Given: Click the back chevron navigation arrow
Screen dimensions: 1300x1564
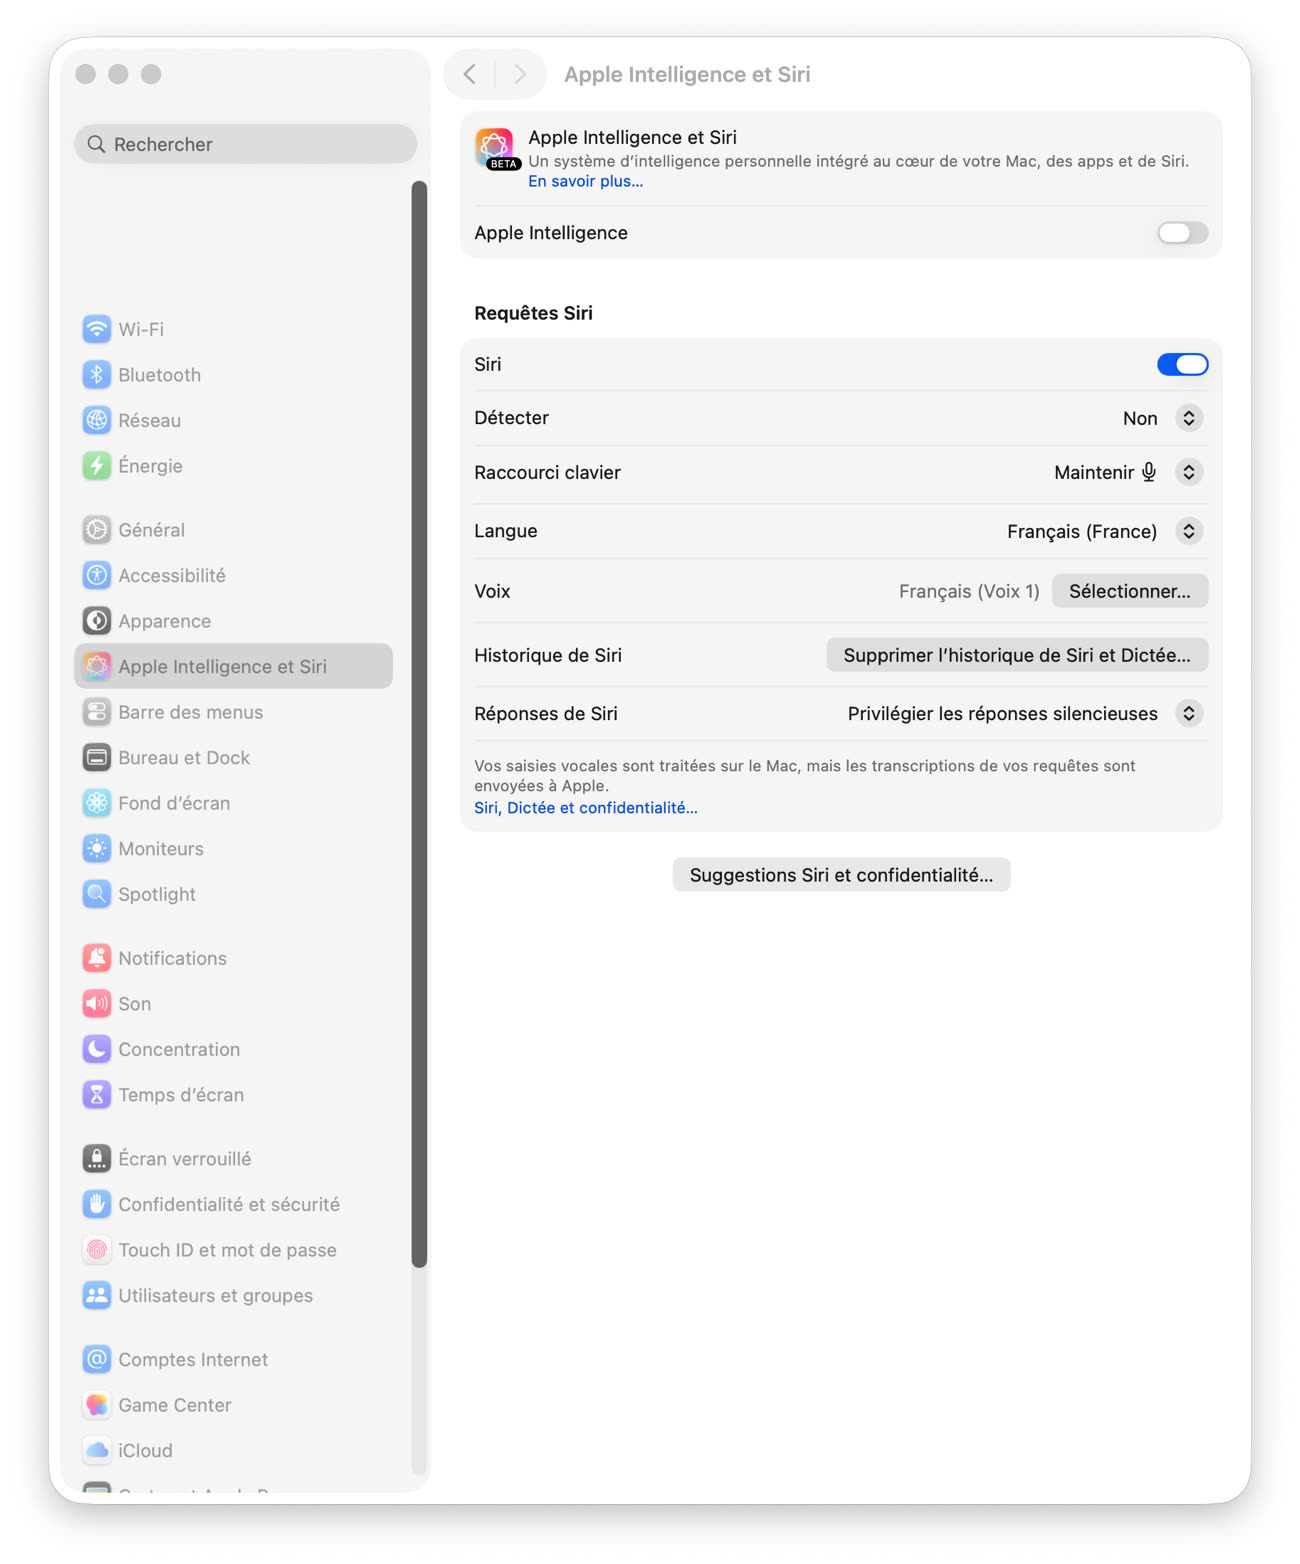Looking at the screenshot, I should point(470,74).
